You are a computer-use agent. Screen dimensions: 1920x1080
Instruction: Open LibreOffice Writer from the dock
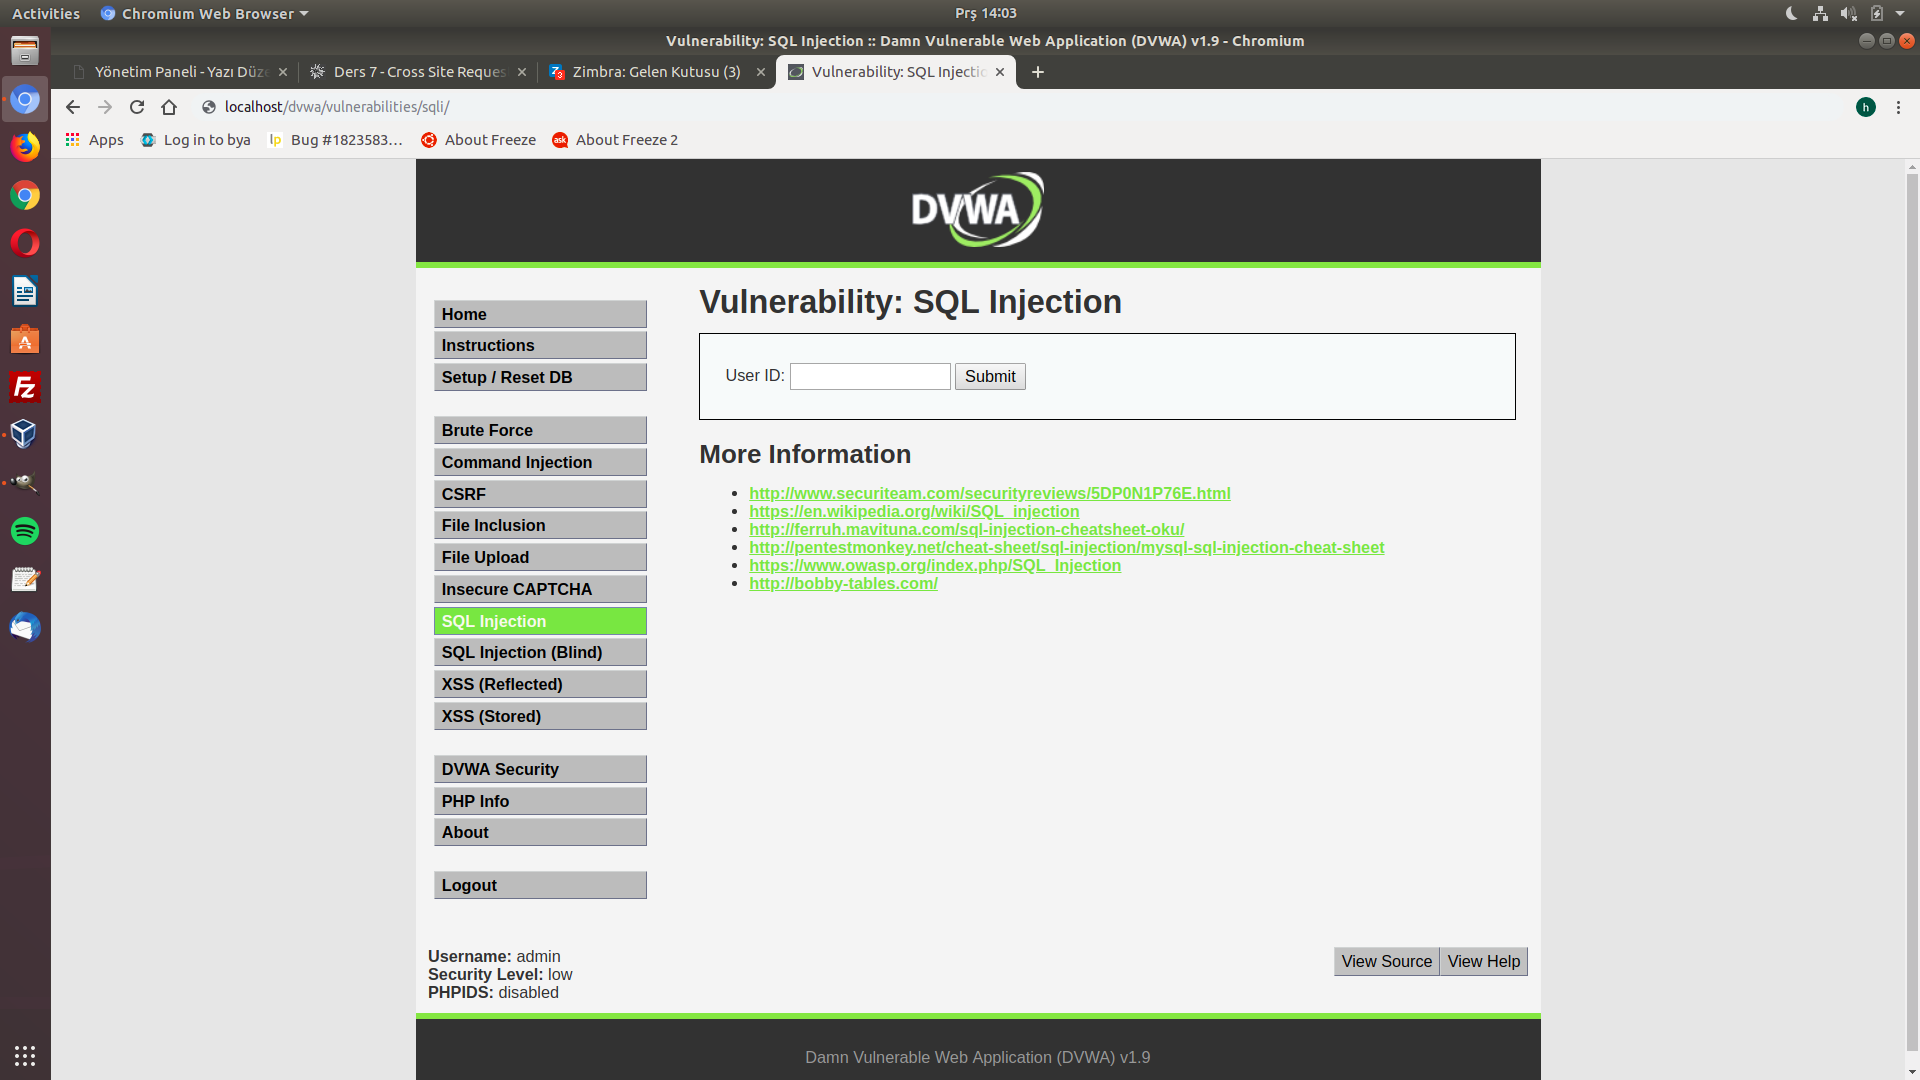pyautogui.click(x=25, y=291)
